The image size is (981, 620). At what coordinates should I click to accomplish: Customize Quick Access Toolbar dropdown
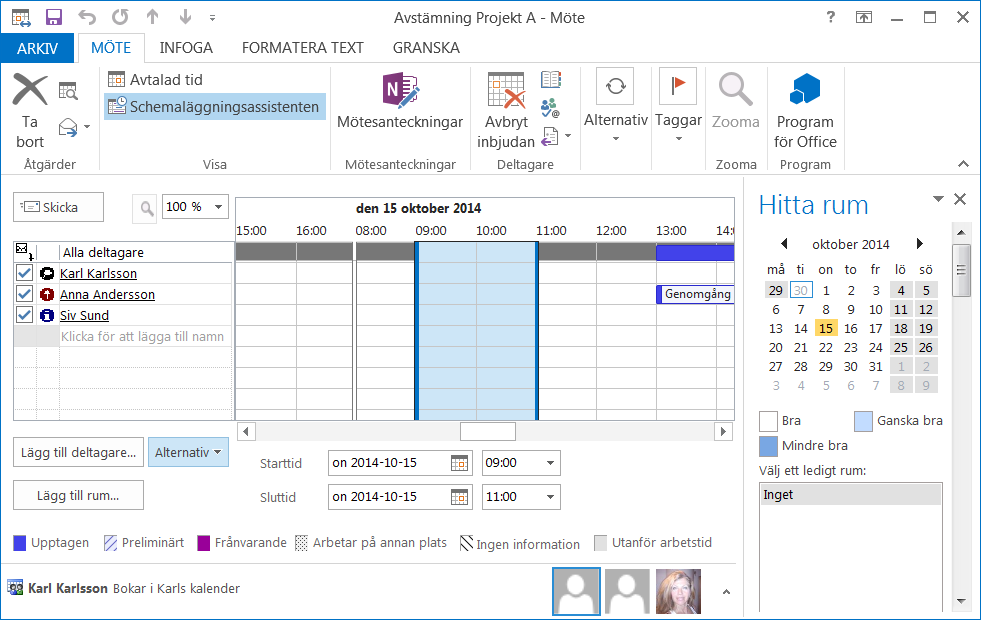click(x=213, y=18)
